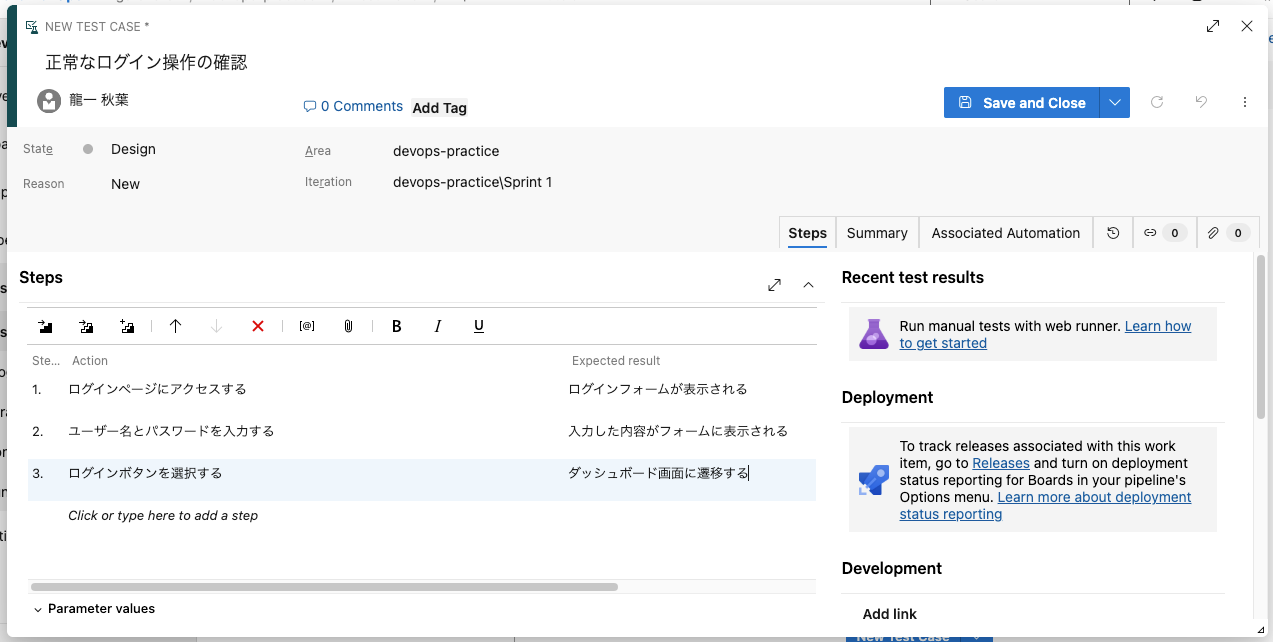Switch to the Summary tab
The height and width of the screenshot is (642, 1273).
877,233
